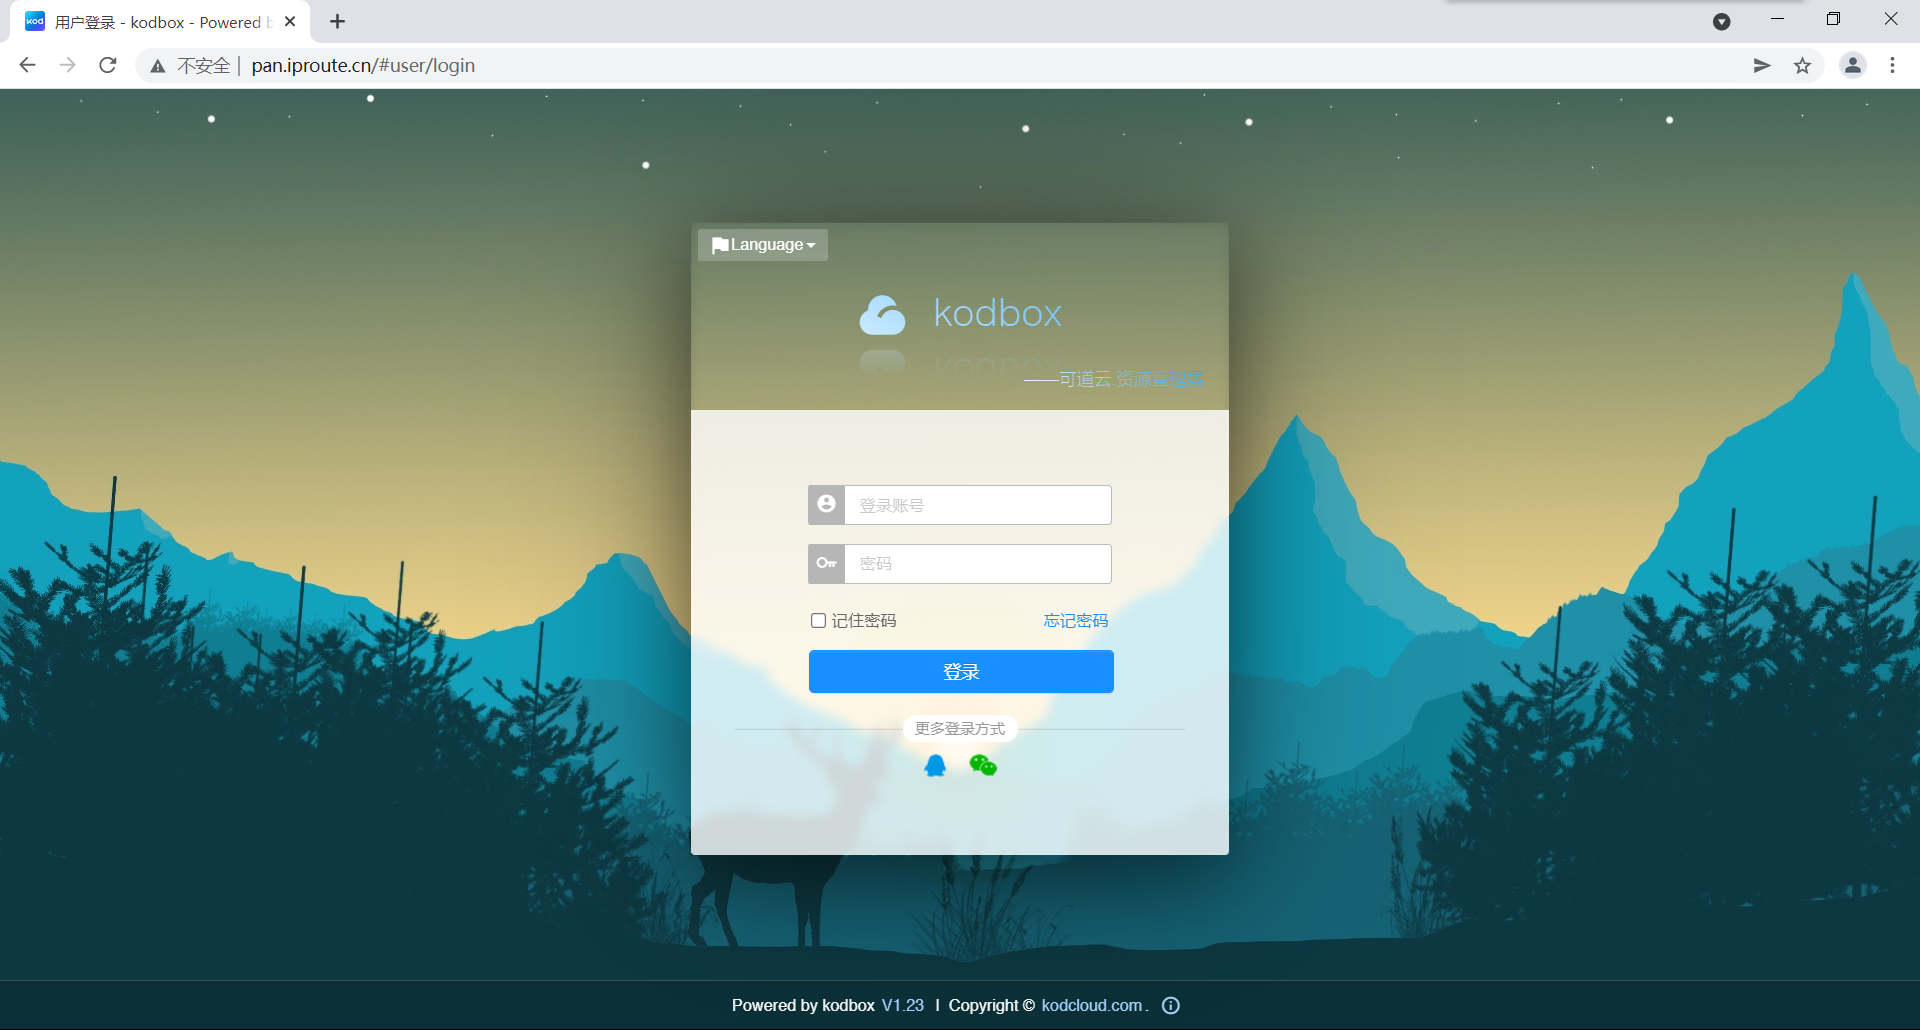Open the 忘记密码 forgot password link

[1076, 621]
